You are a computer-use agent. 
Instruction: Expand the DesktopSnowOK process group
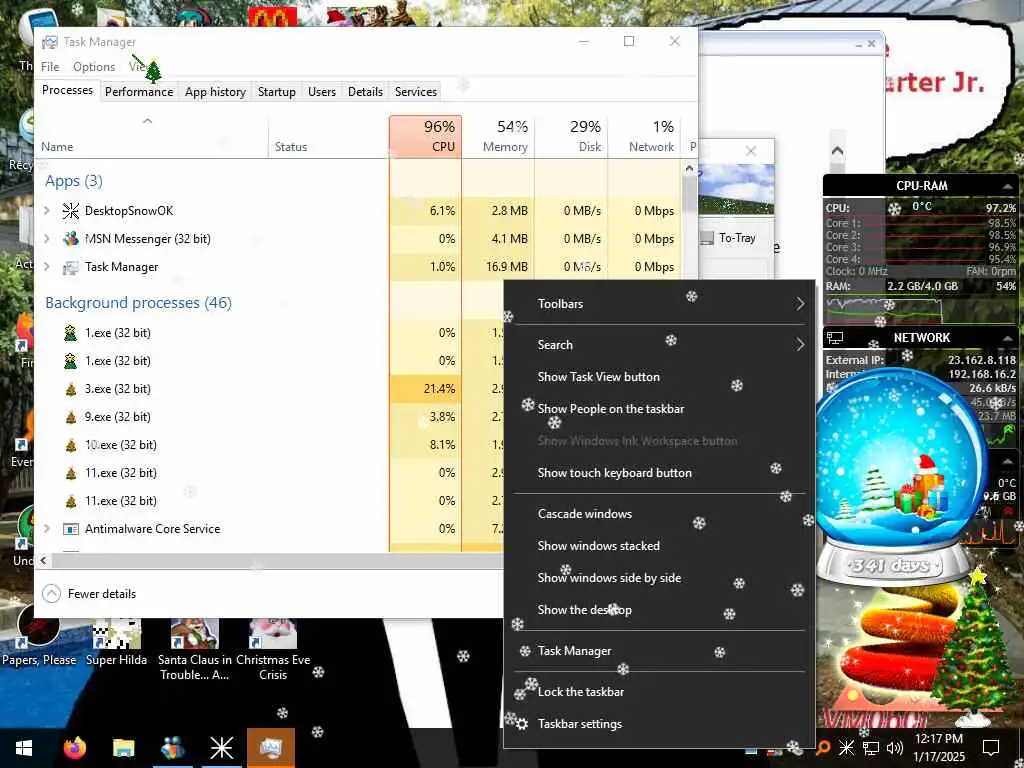(47, 211)
